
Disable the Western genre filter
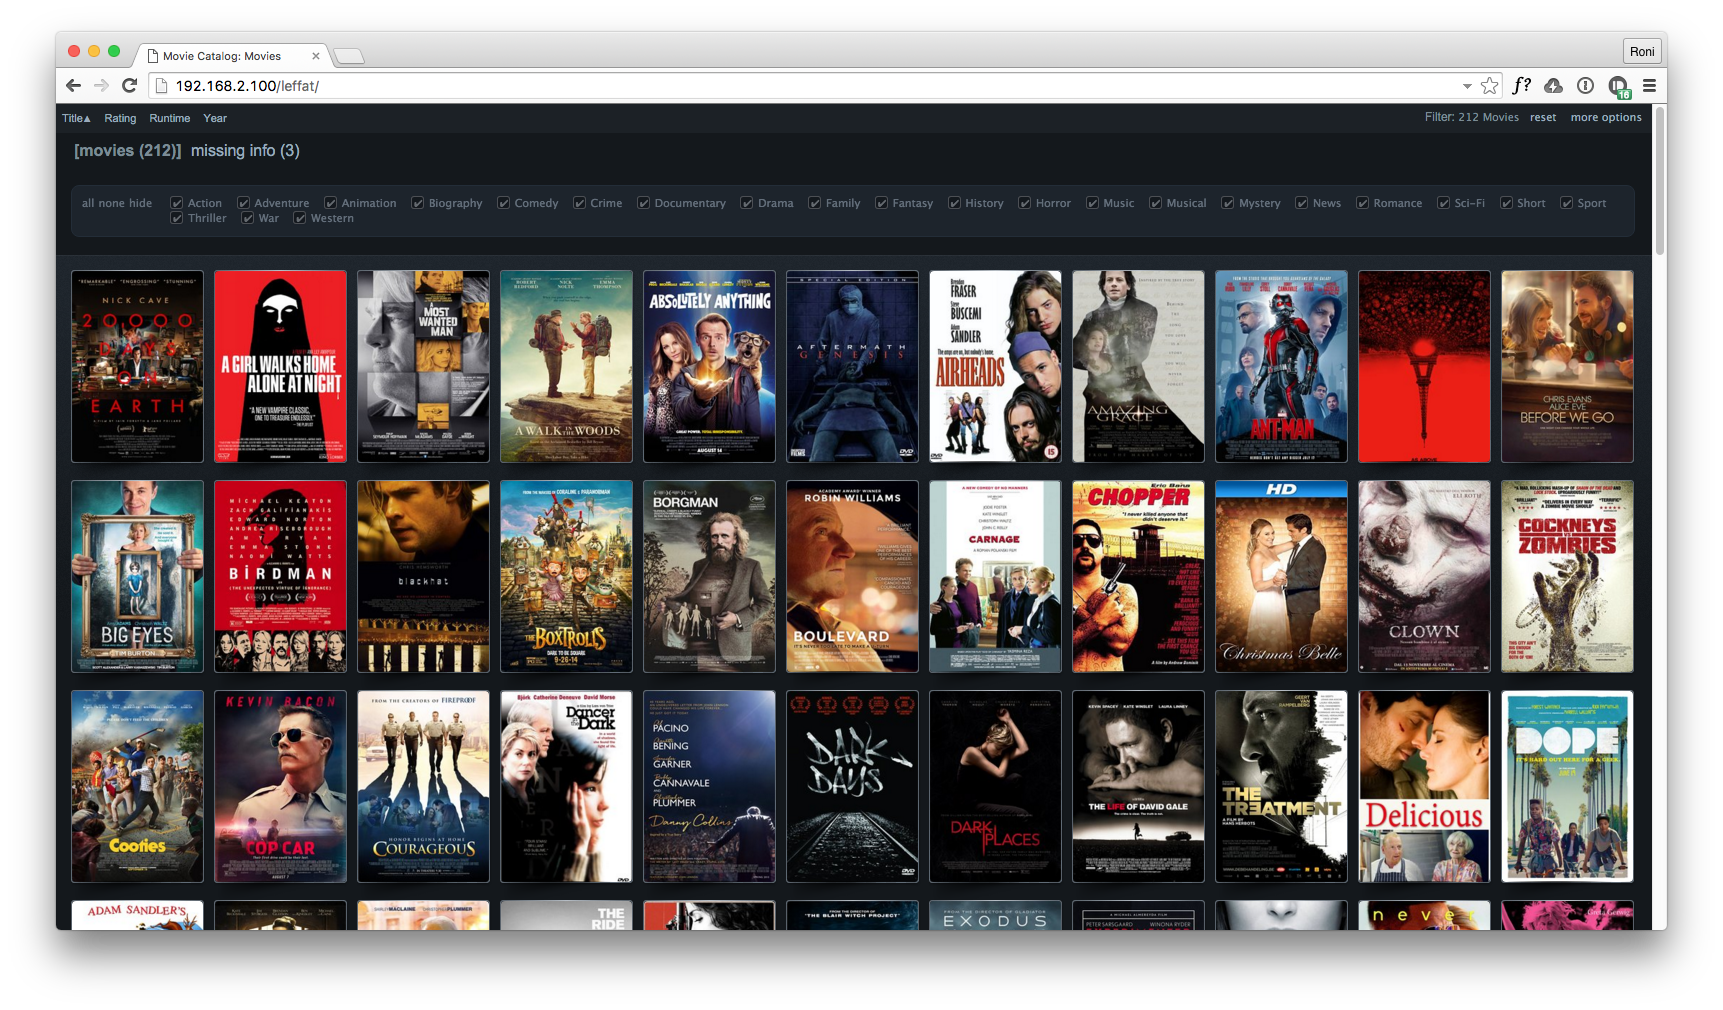(x=300, y=218)
